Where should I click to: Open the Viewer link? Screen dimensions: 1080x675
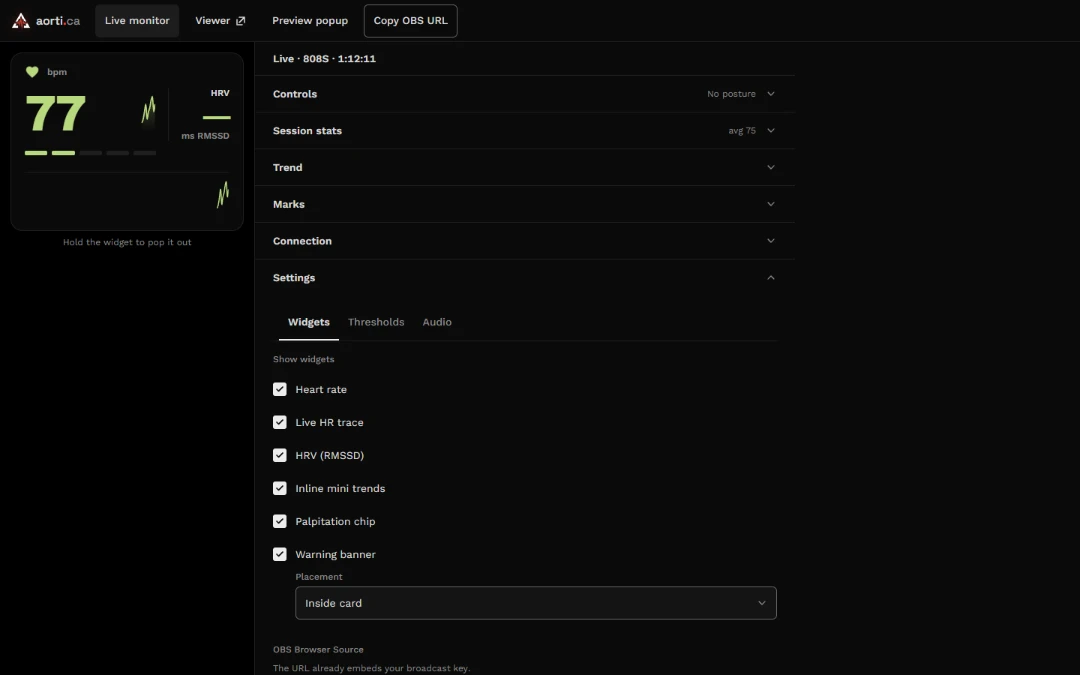click(x=220, y=21)
